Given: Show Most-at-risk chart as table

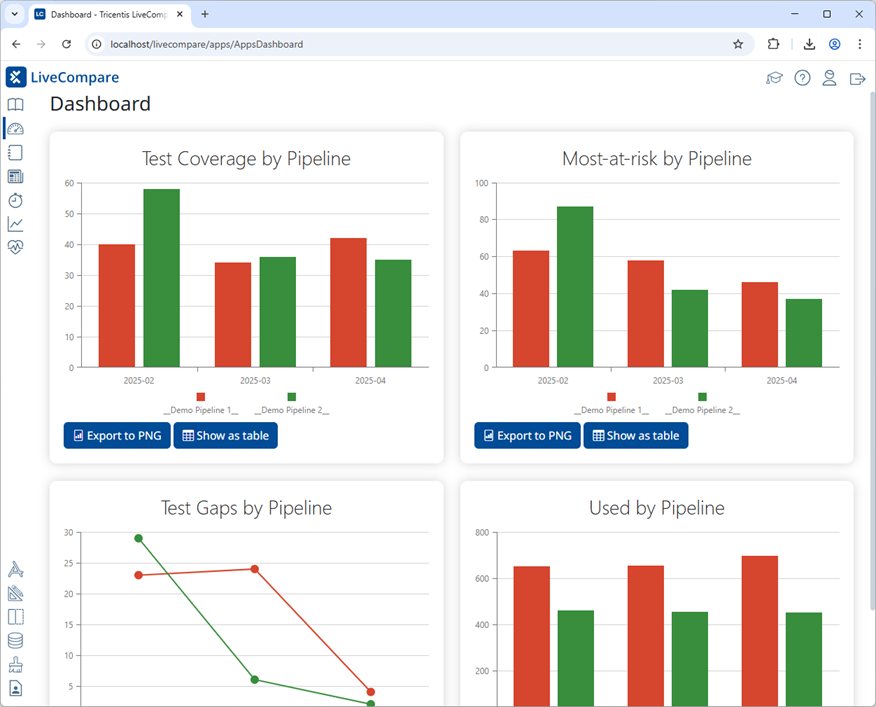Looking at the screenshot, I should point(636,435).
